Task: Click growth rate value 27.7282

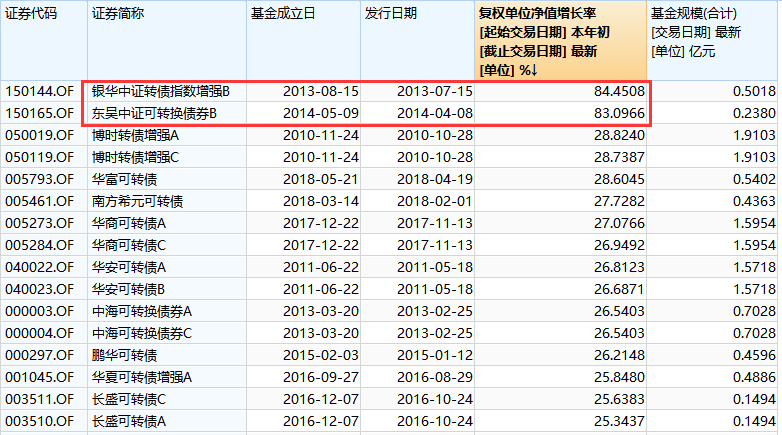Action: coord(619,201)
